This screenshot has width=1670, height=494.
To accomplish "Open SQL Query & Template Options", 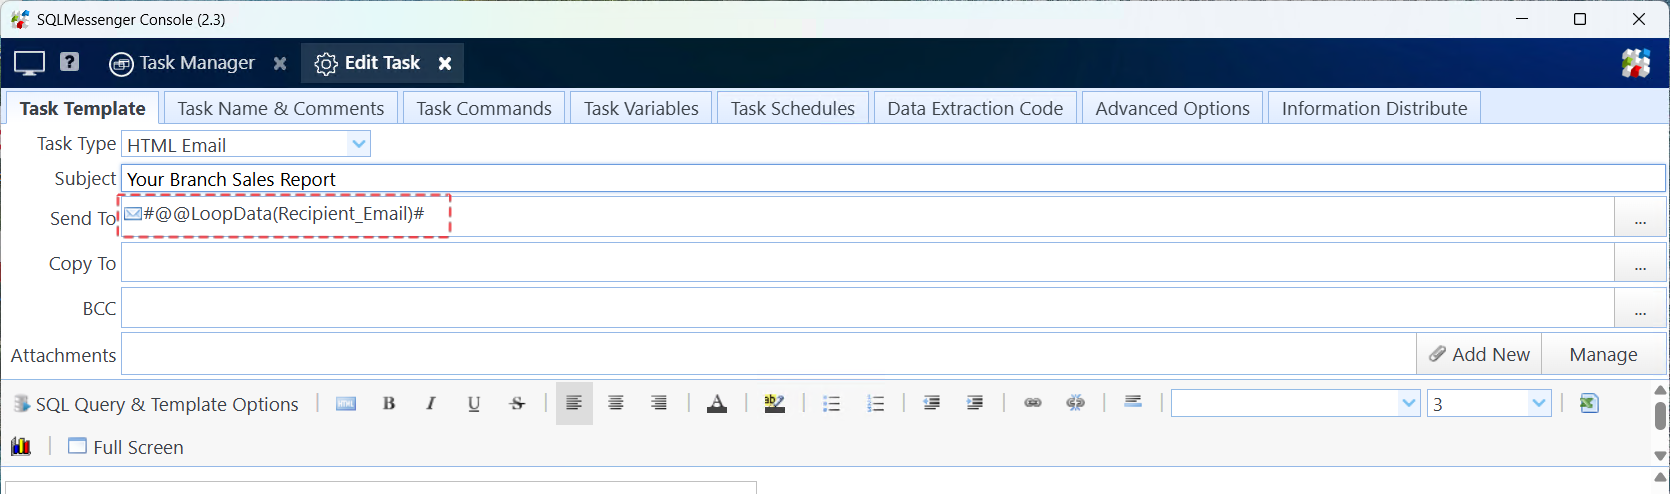I will 155,404.
